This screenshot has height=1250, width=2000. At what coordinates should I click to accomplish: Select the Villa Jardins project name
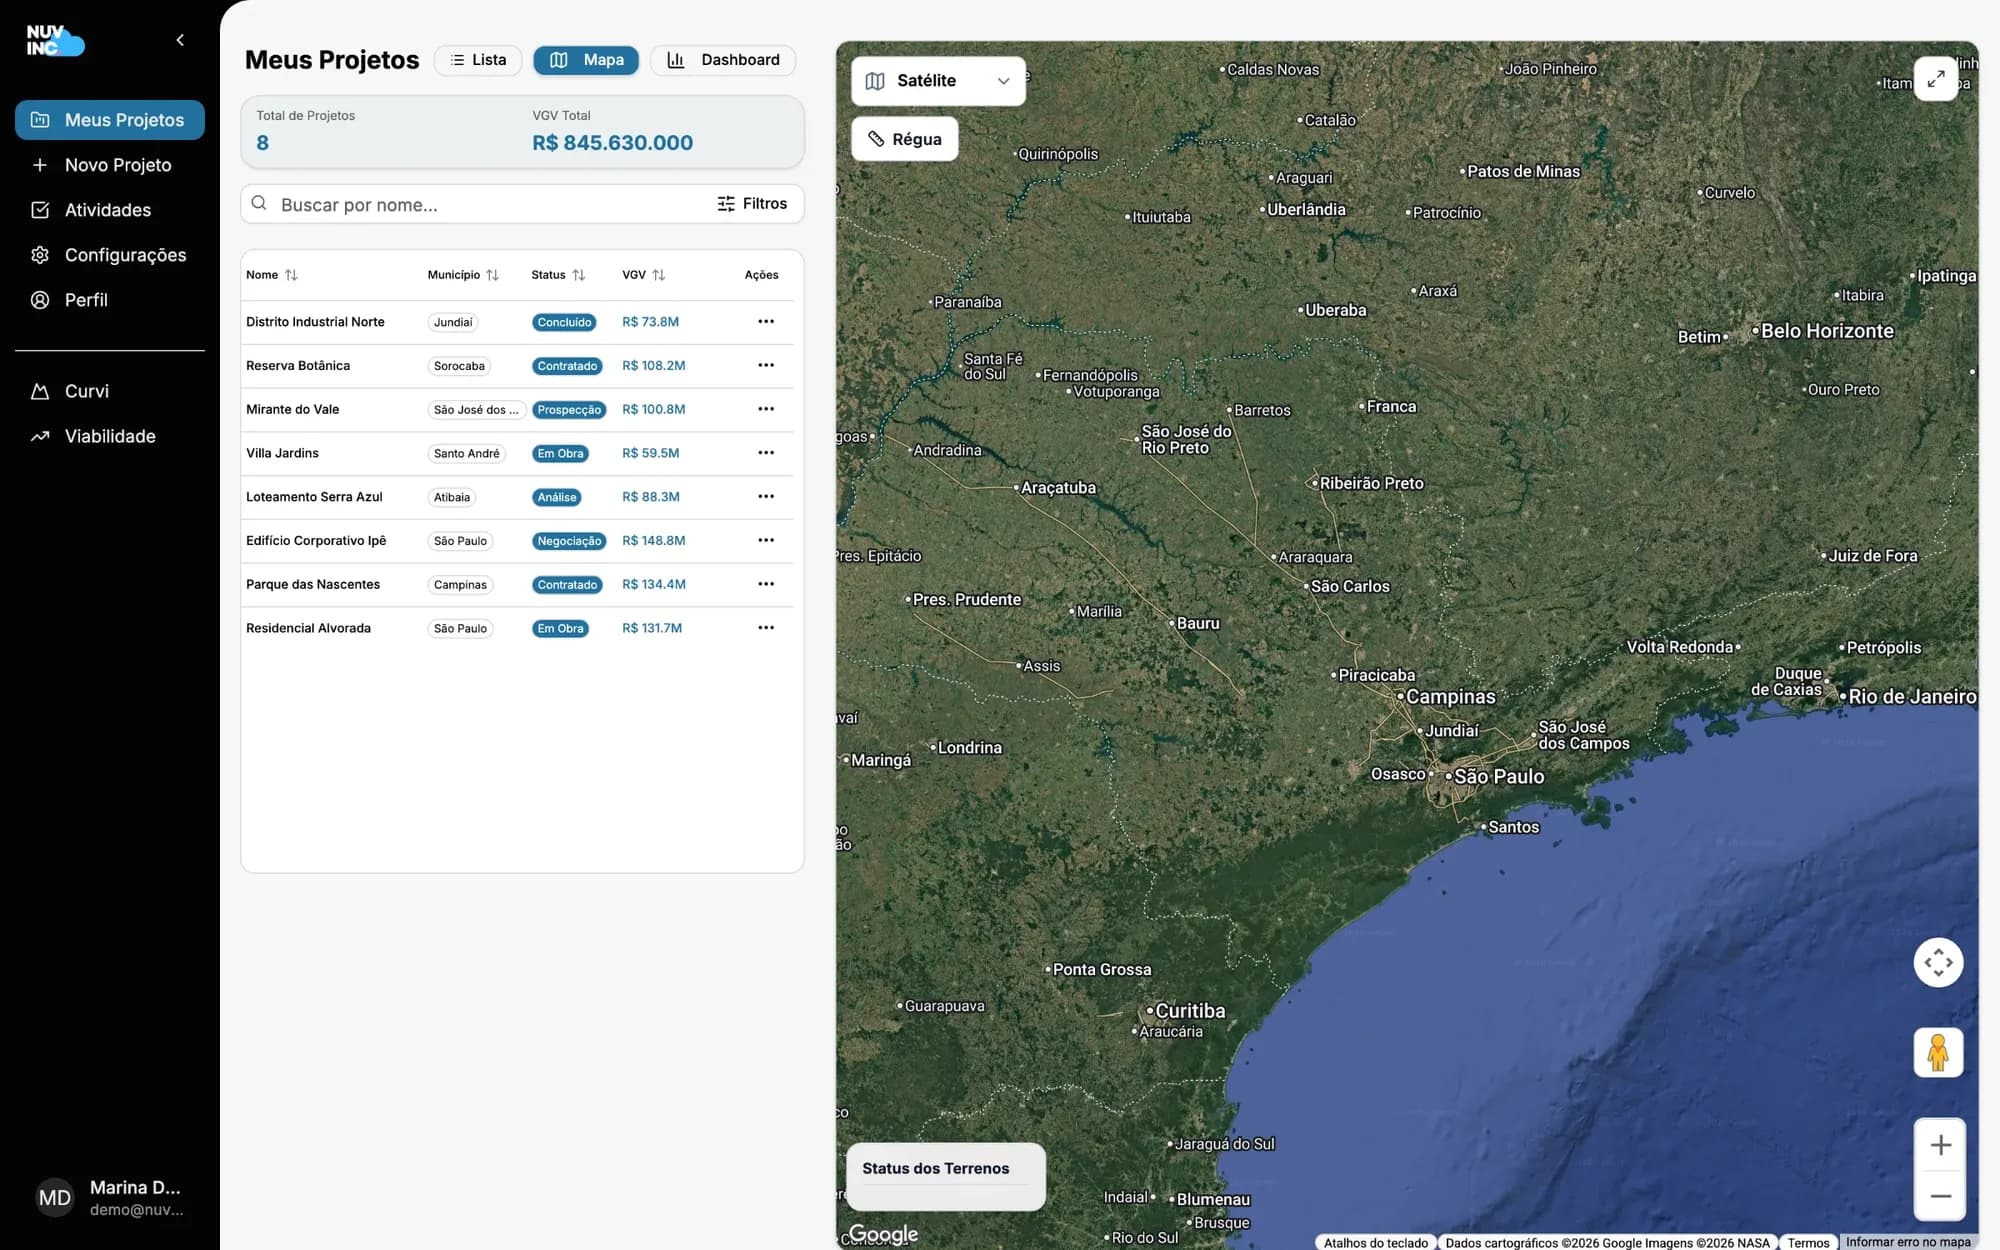coord(282,453)
